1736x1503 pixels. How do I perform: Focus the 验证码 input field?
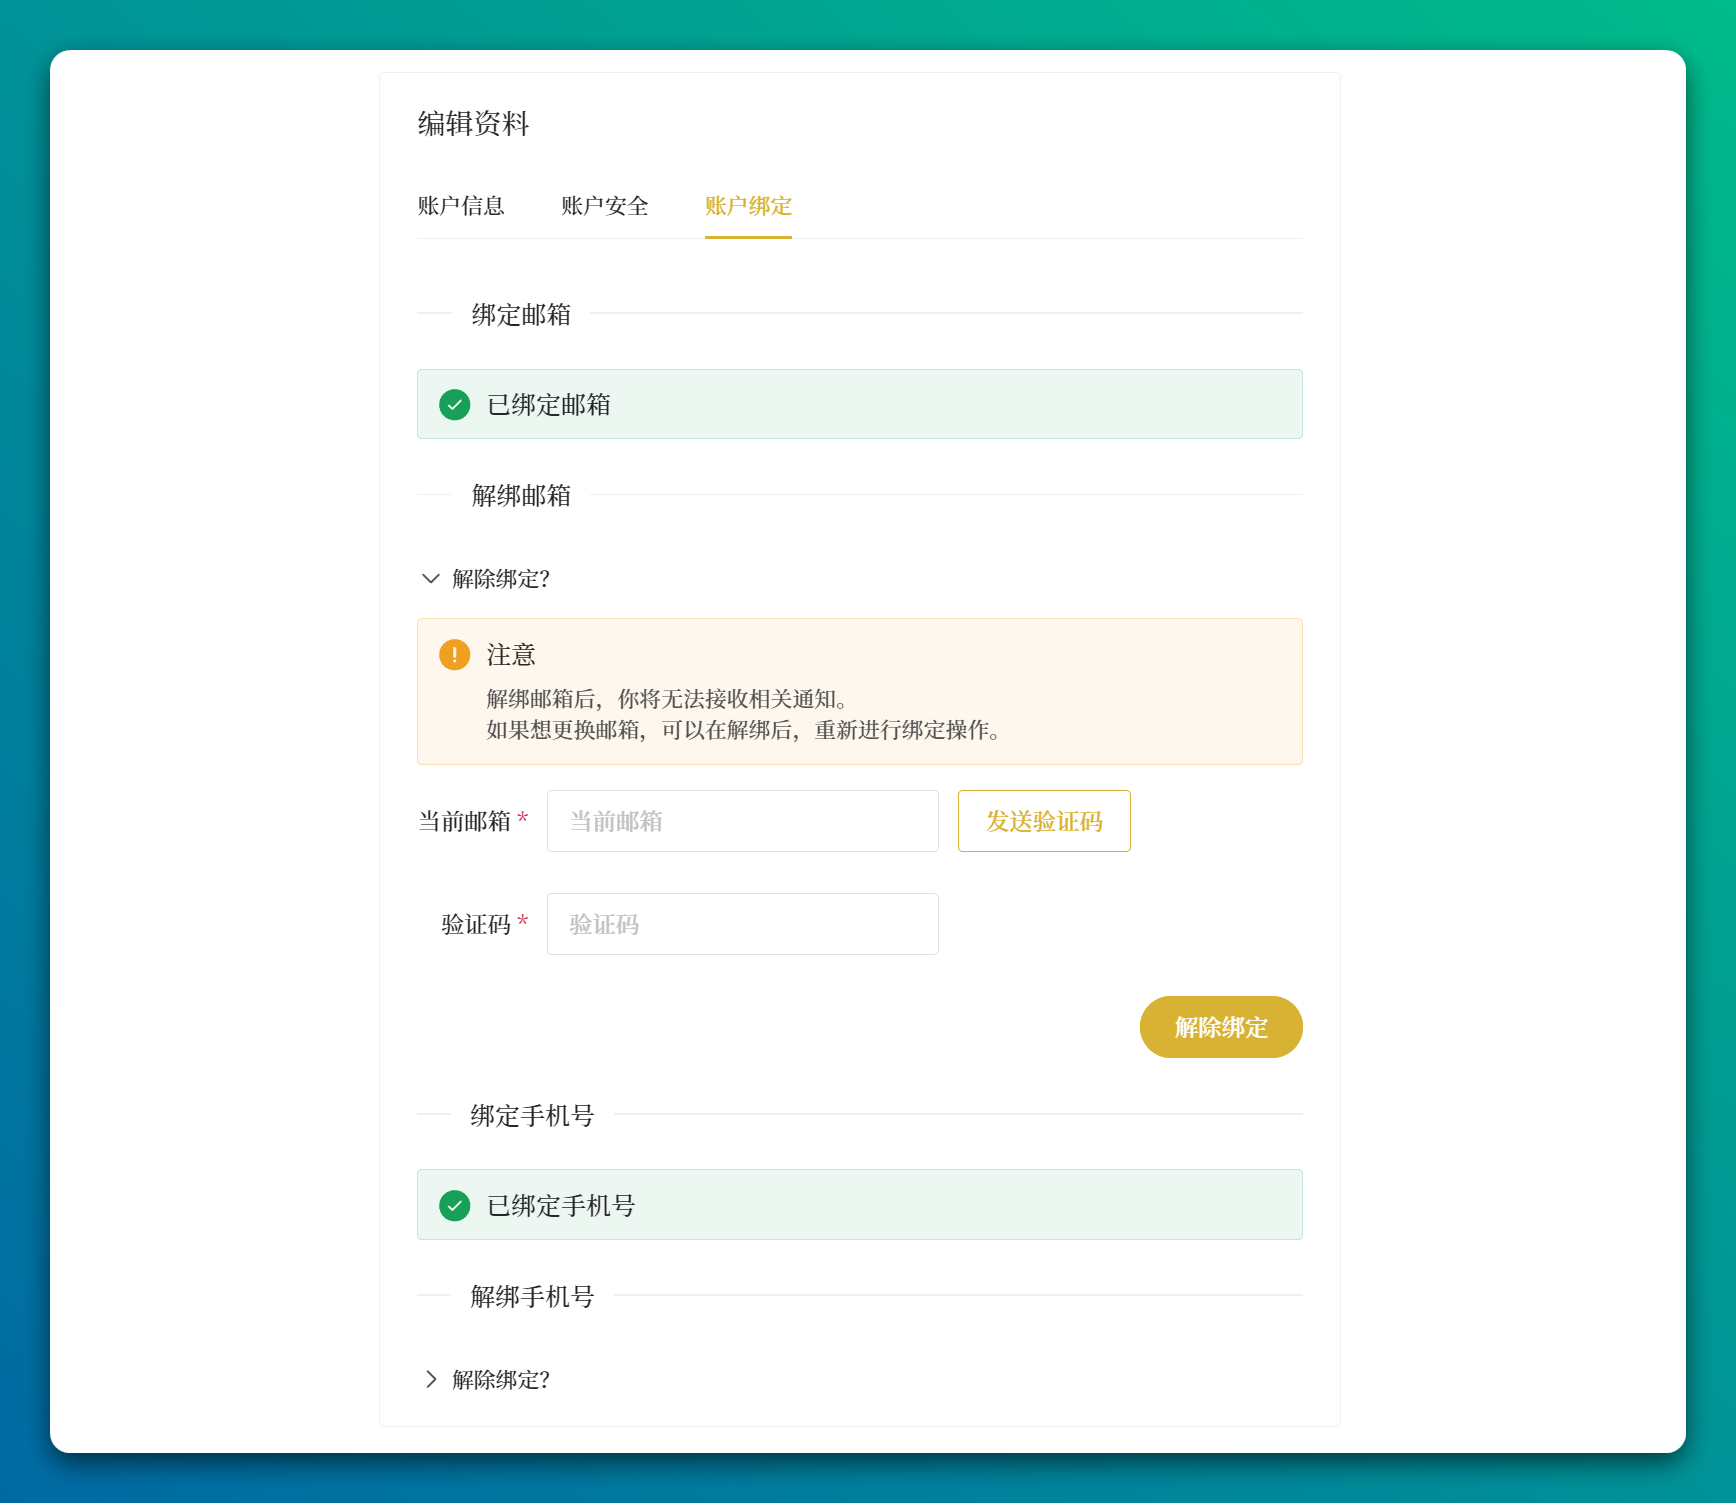pos(743,924)
